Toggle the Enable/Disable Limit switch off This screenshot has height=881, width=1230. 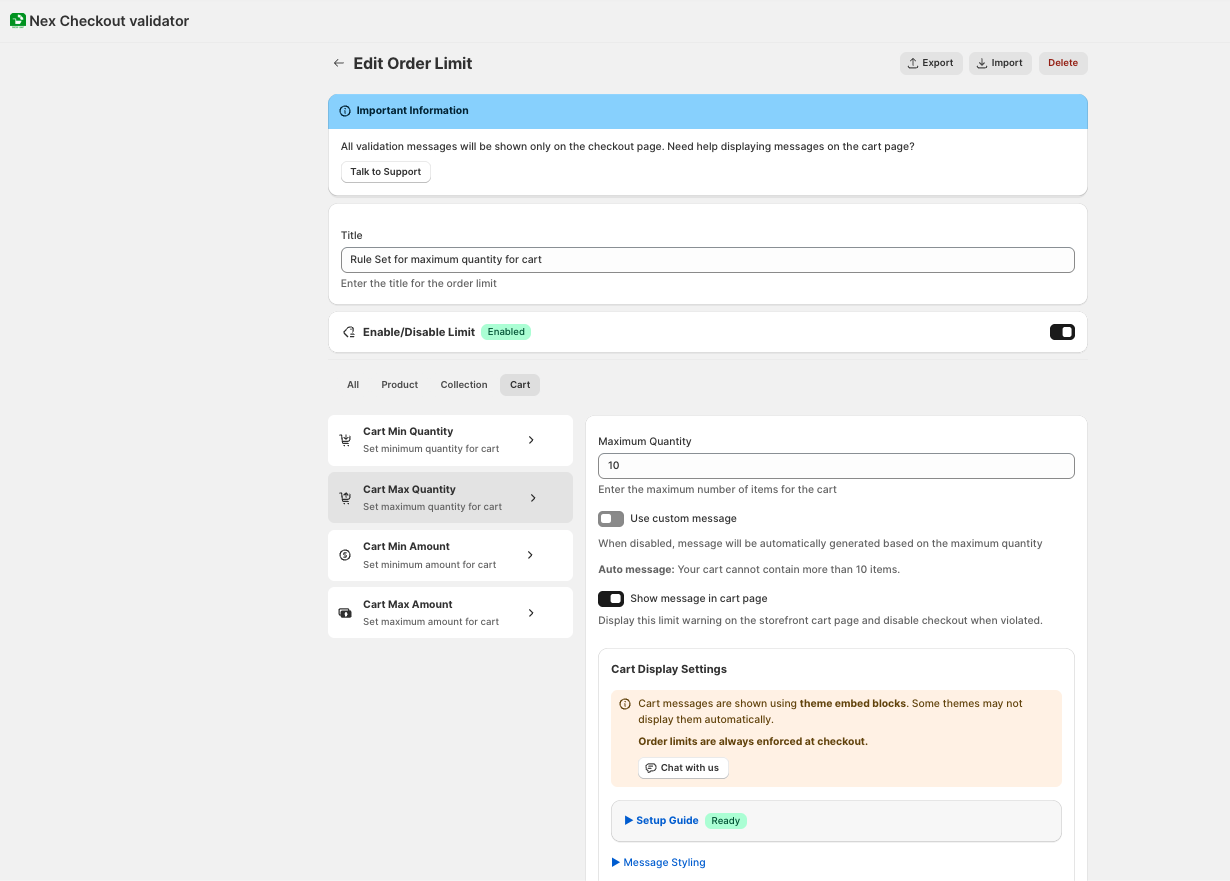[1062, 332]
